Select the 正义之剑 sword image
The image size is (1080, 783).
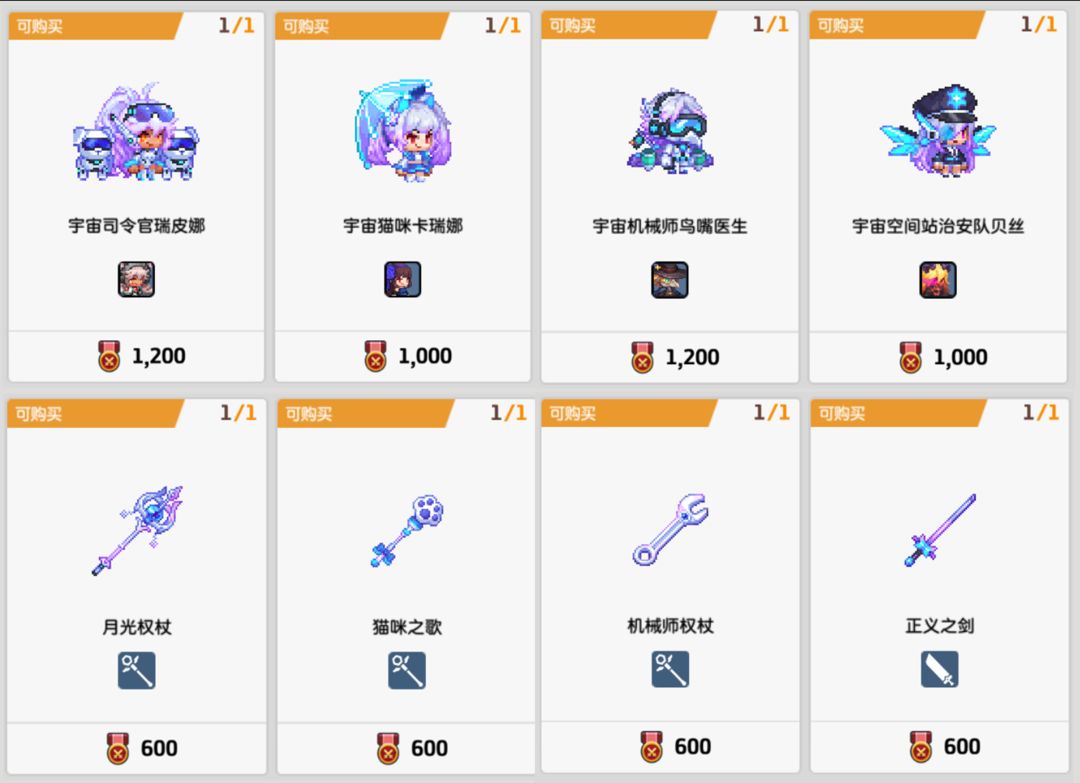[939, 530]
